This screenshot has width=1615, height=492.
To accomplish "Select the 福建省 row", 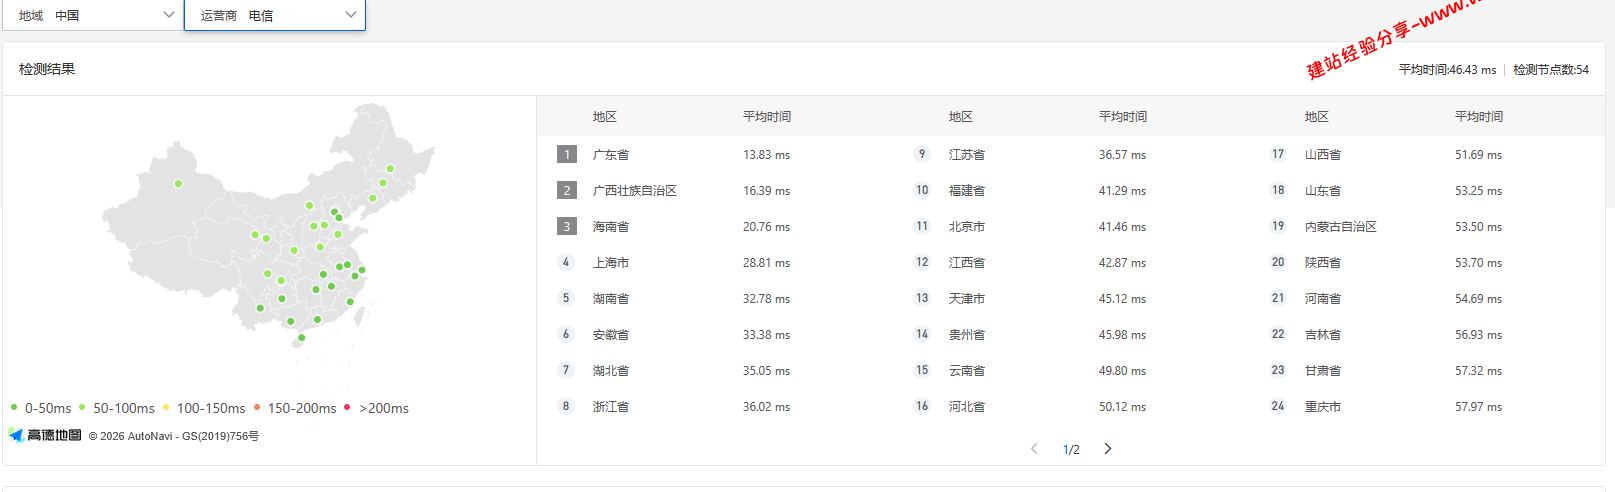I will (x=1071, y=190).
